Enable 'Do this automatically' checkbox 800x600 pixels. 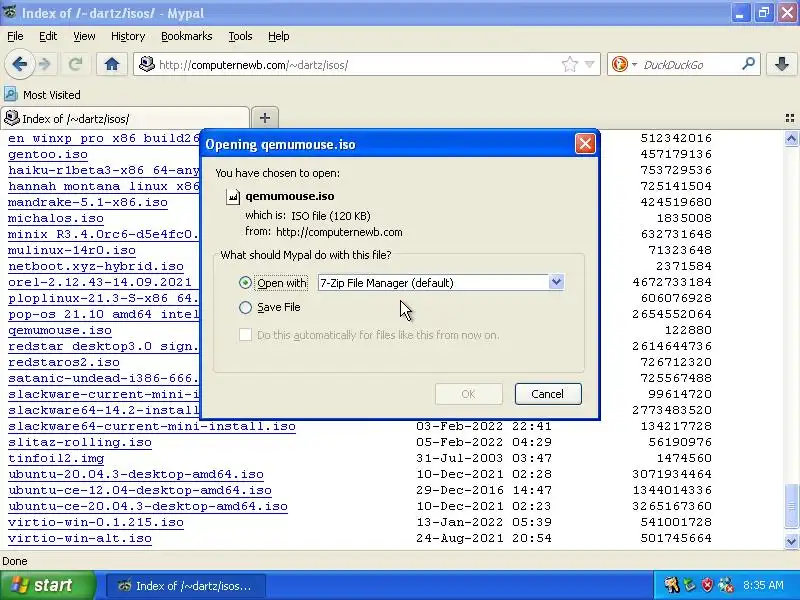tap(245, 335)
